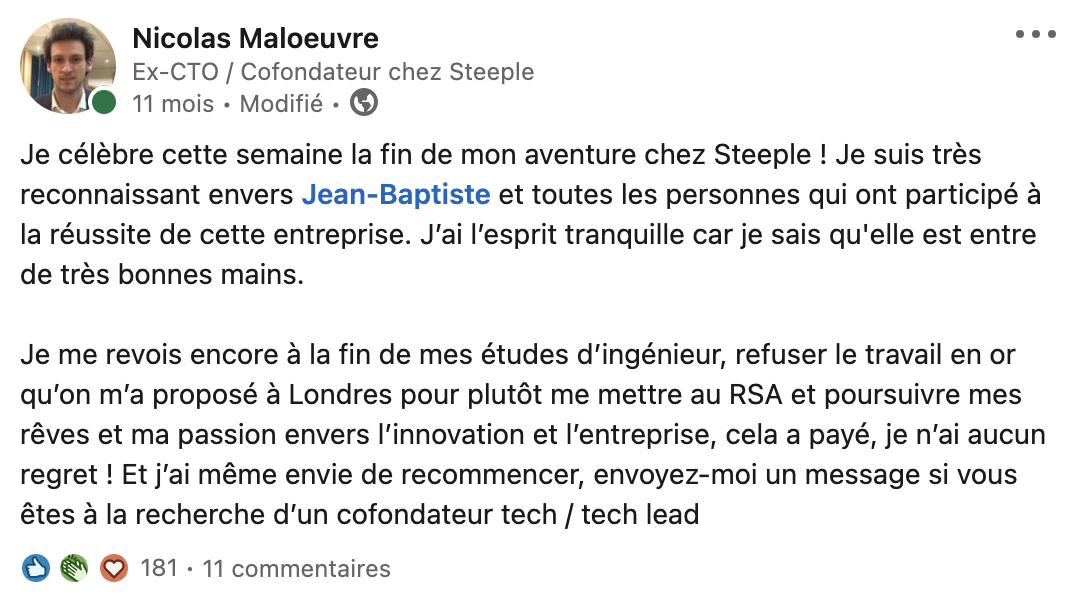This screenshot has height=596, width=1086.
Task: Click the first paragraph about Steeple
Action: point(531,215)
